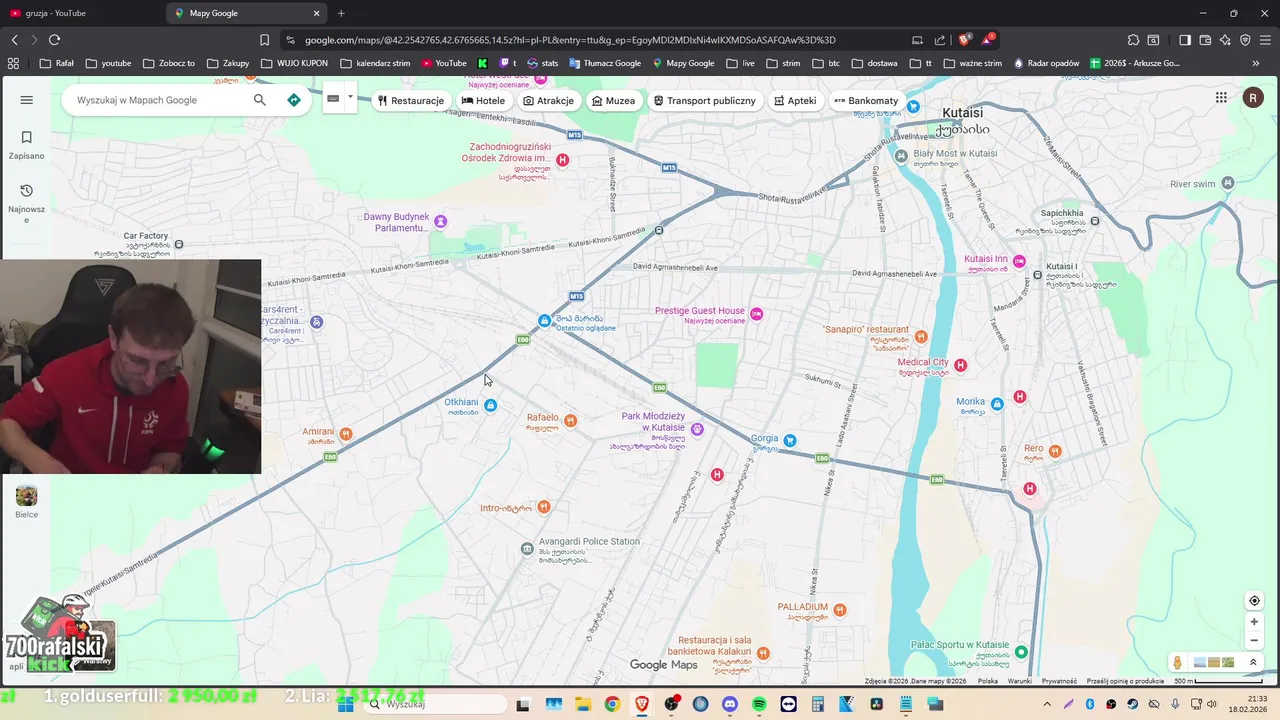1280x720 pixels.
Task: Select the Mapy Google tab
Action: click(247, 13)
